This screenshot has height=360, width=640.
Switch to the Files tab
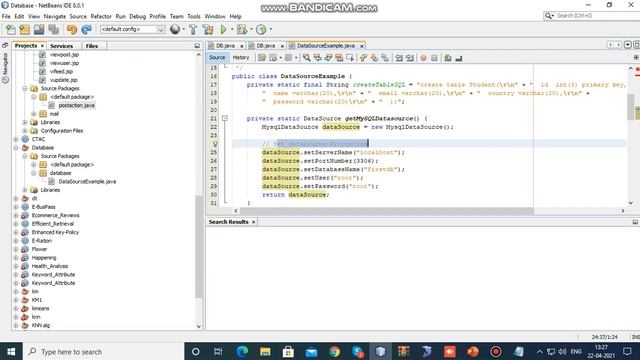pos(92,46)
